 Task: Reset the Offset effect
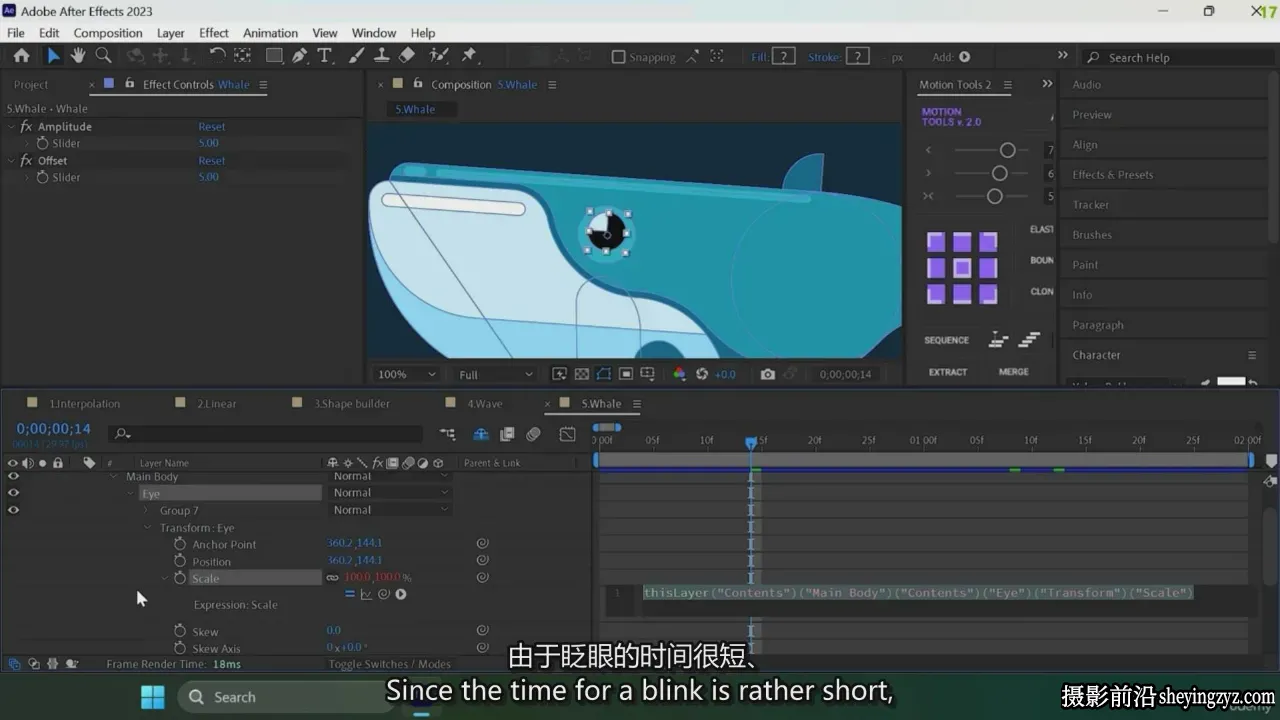[211, 161]
